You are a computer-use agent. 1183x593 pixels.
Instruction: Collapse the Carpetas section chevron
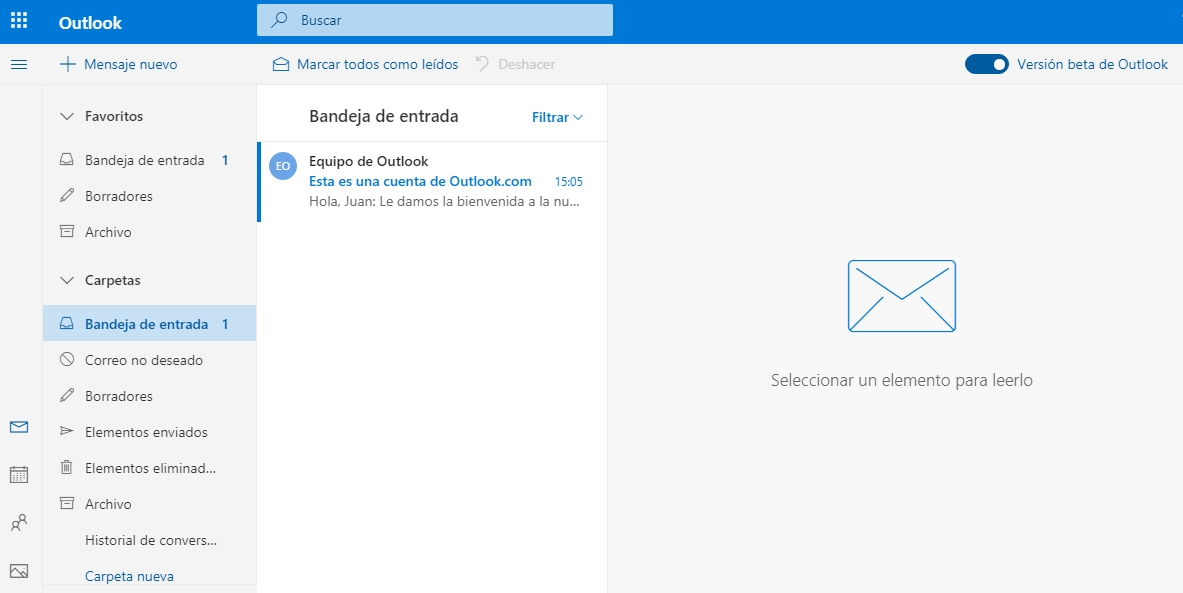(67, 280)
